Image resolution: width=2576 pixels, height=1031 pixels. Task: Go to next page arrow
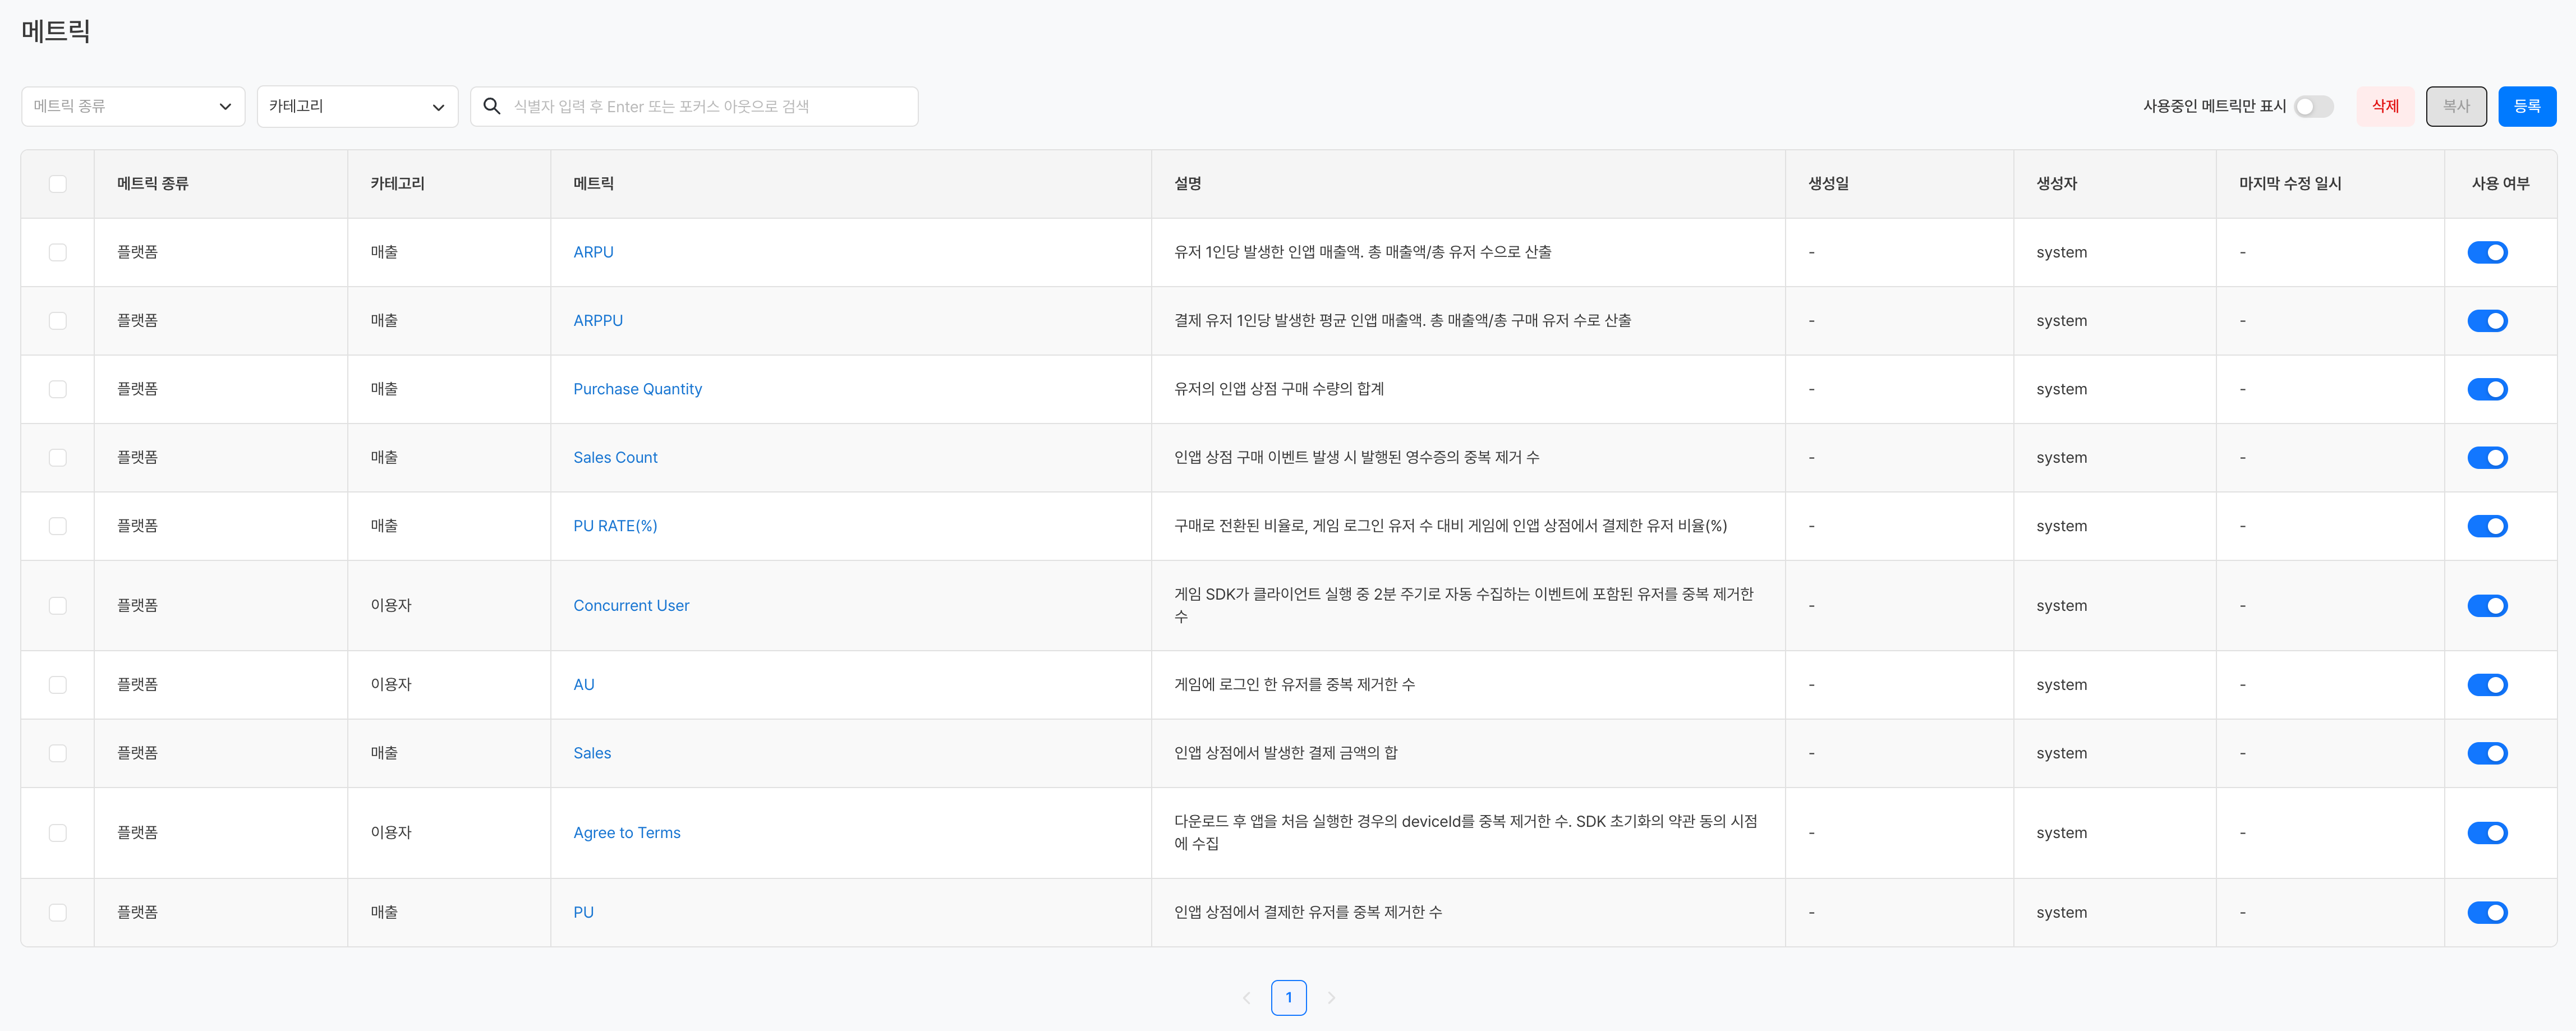[1331, 997]
